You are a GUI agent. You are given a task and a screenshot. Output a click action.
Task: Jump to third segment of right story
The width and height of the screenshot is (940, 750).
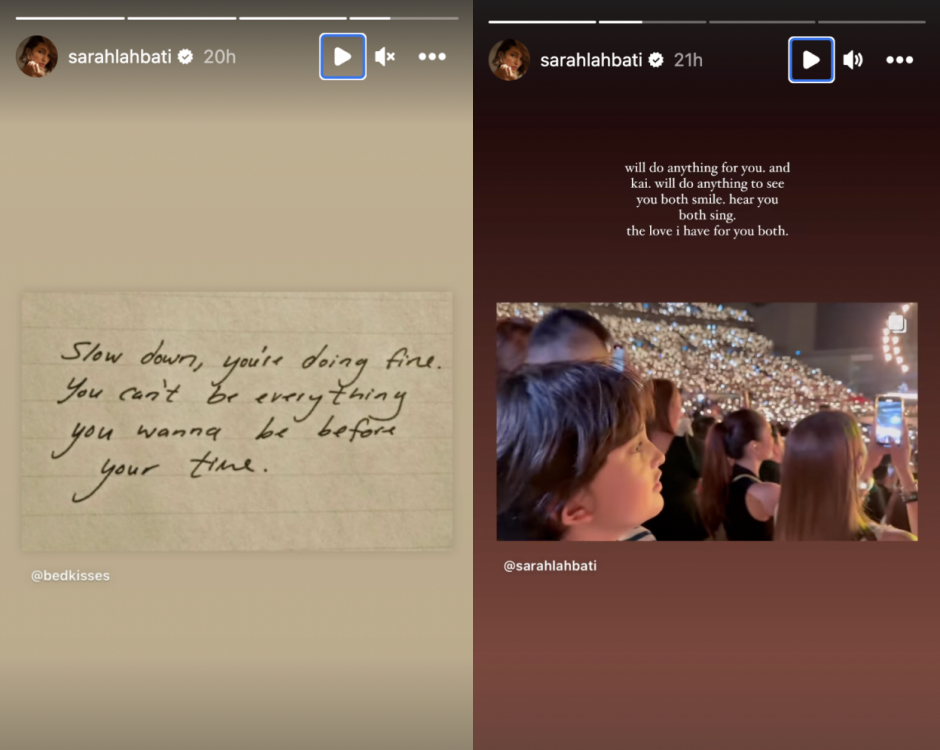(x=762, y=21)
